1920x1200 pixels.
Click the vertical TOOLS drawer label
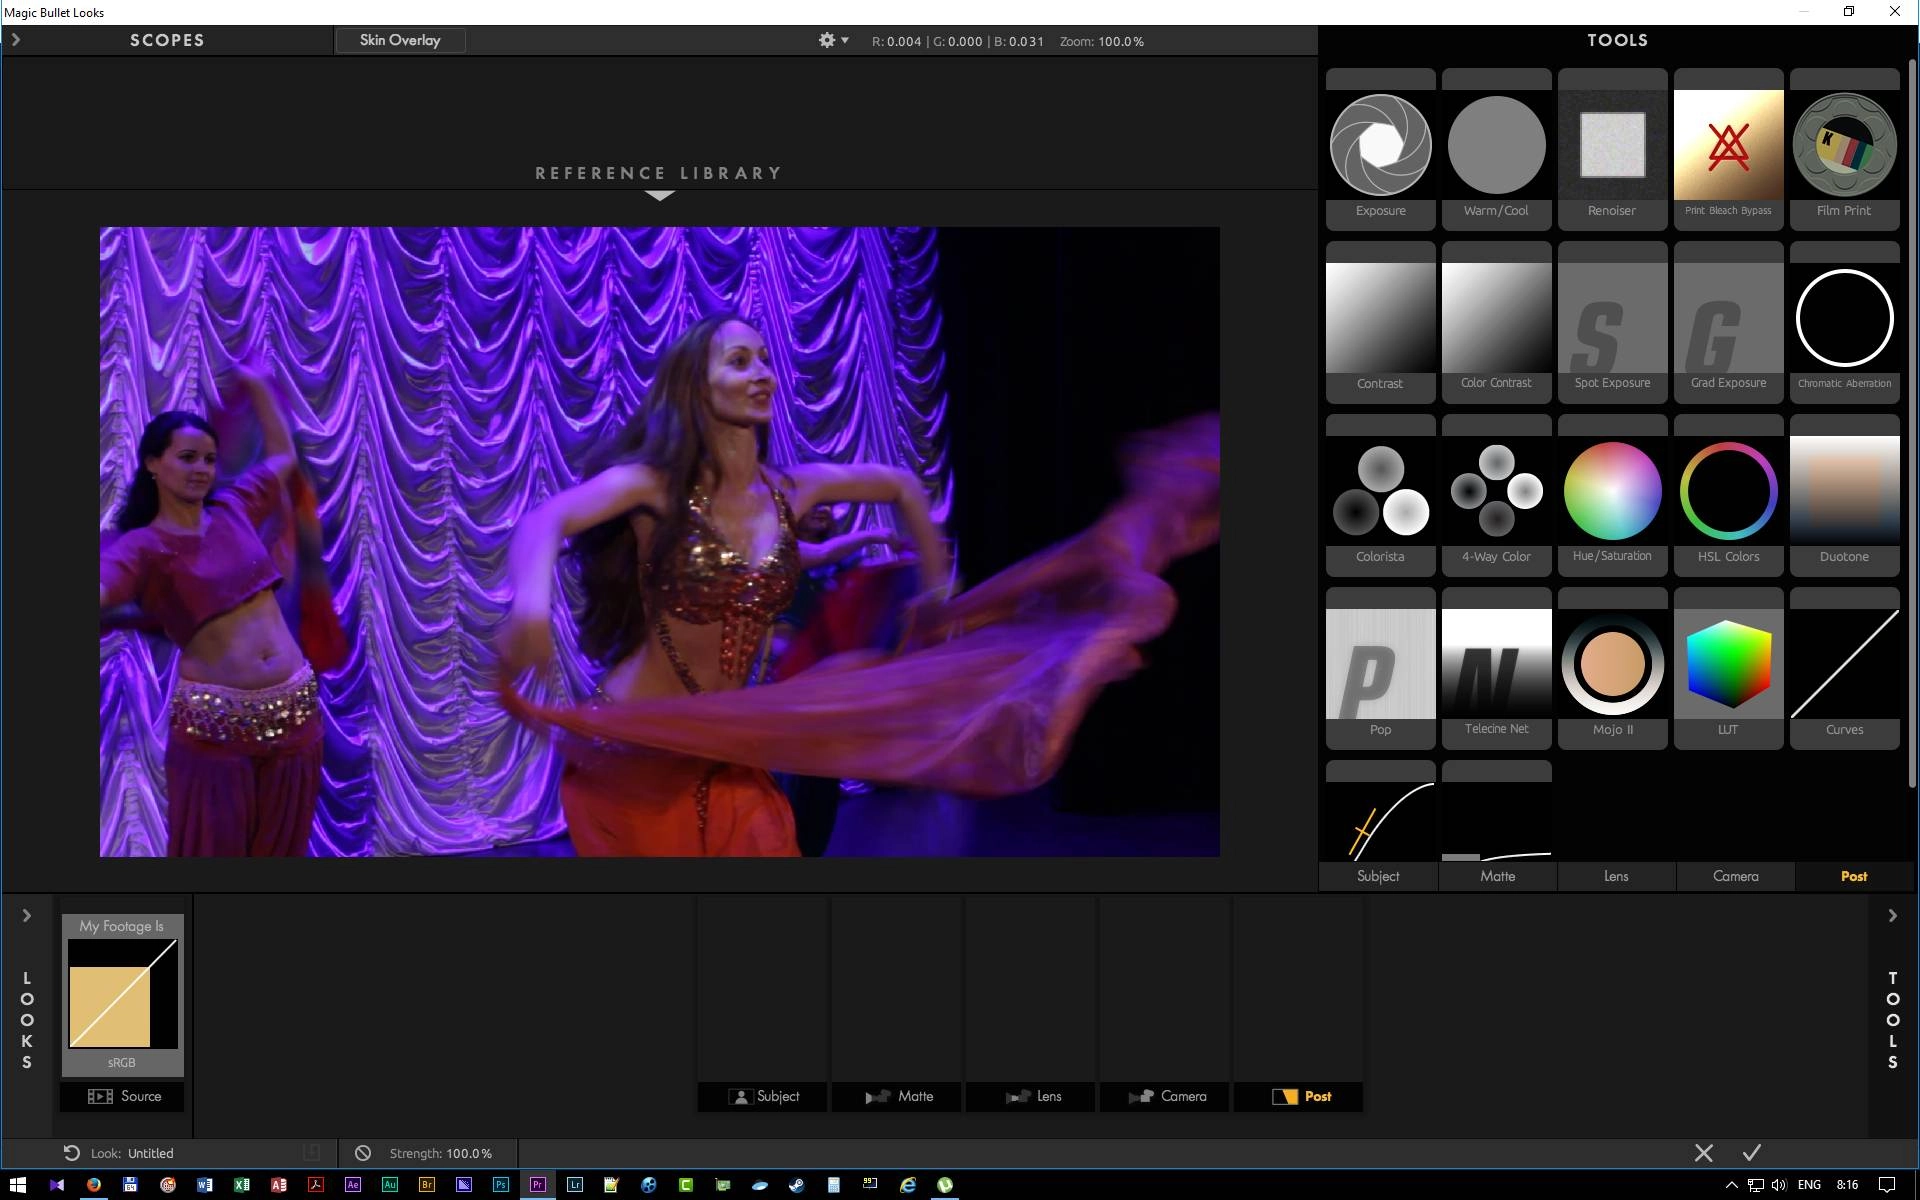[1892, 1020]
